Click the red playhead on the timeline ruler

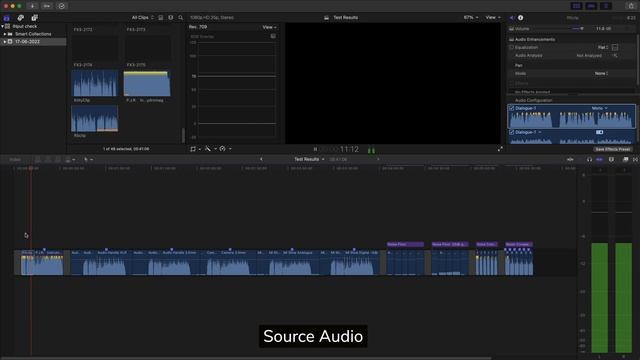31,168
